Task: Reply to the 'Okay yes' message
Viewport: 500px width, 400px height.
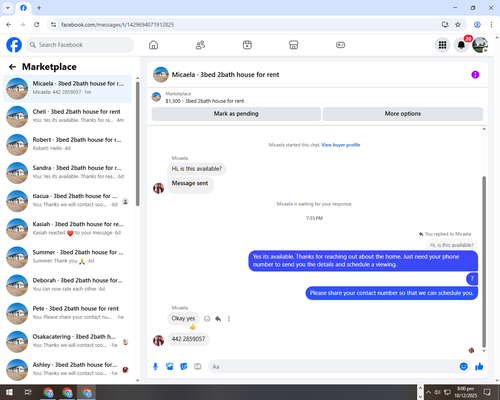Action: (218, 319)
